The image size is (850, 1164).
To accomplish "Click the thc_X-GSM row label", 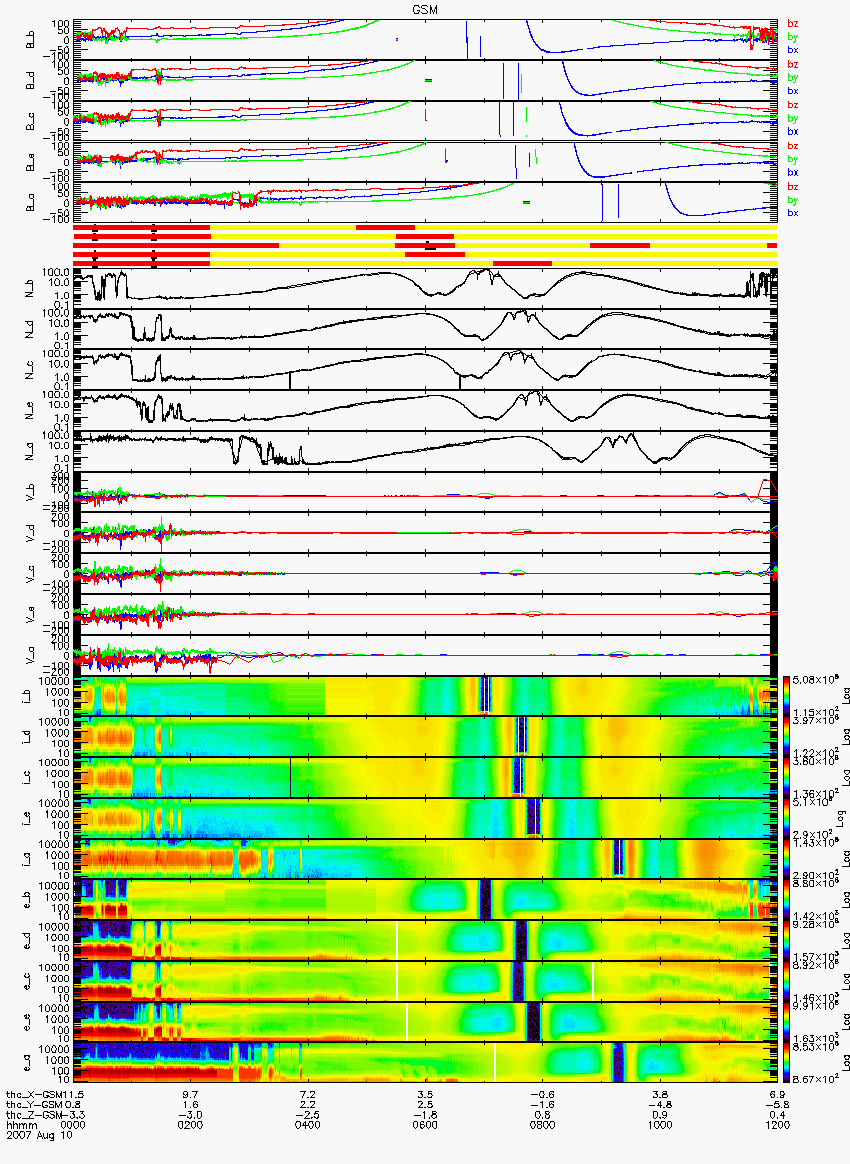I will [x=36, y=1095].
